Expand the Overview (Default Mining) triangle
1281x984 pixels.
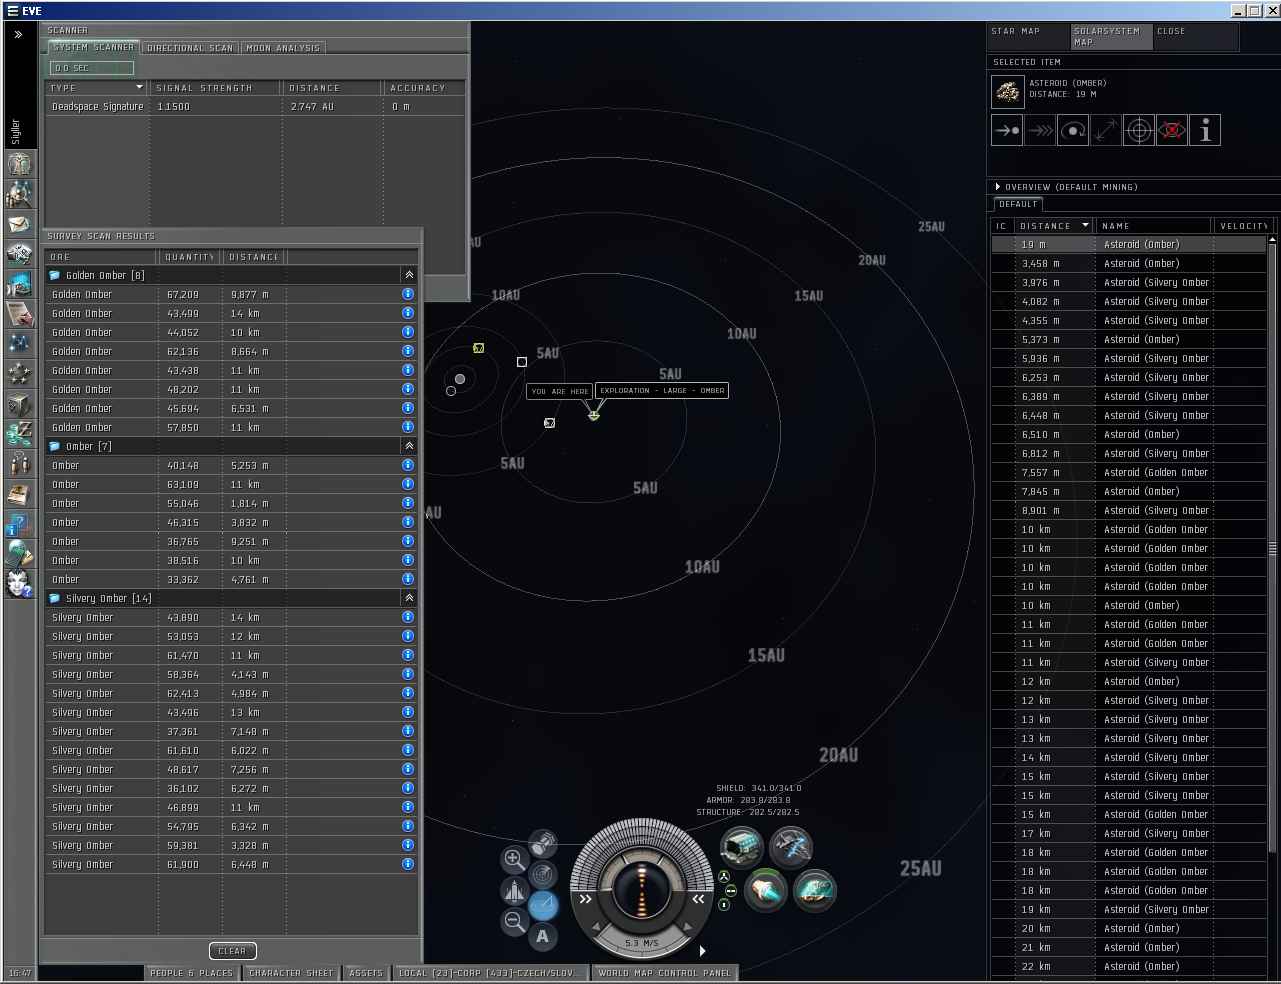point(997,187)
